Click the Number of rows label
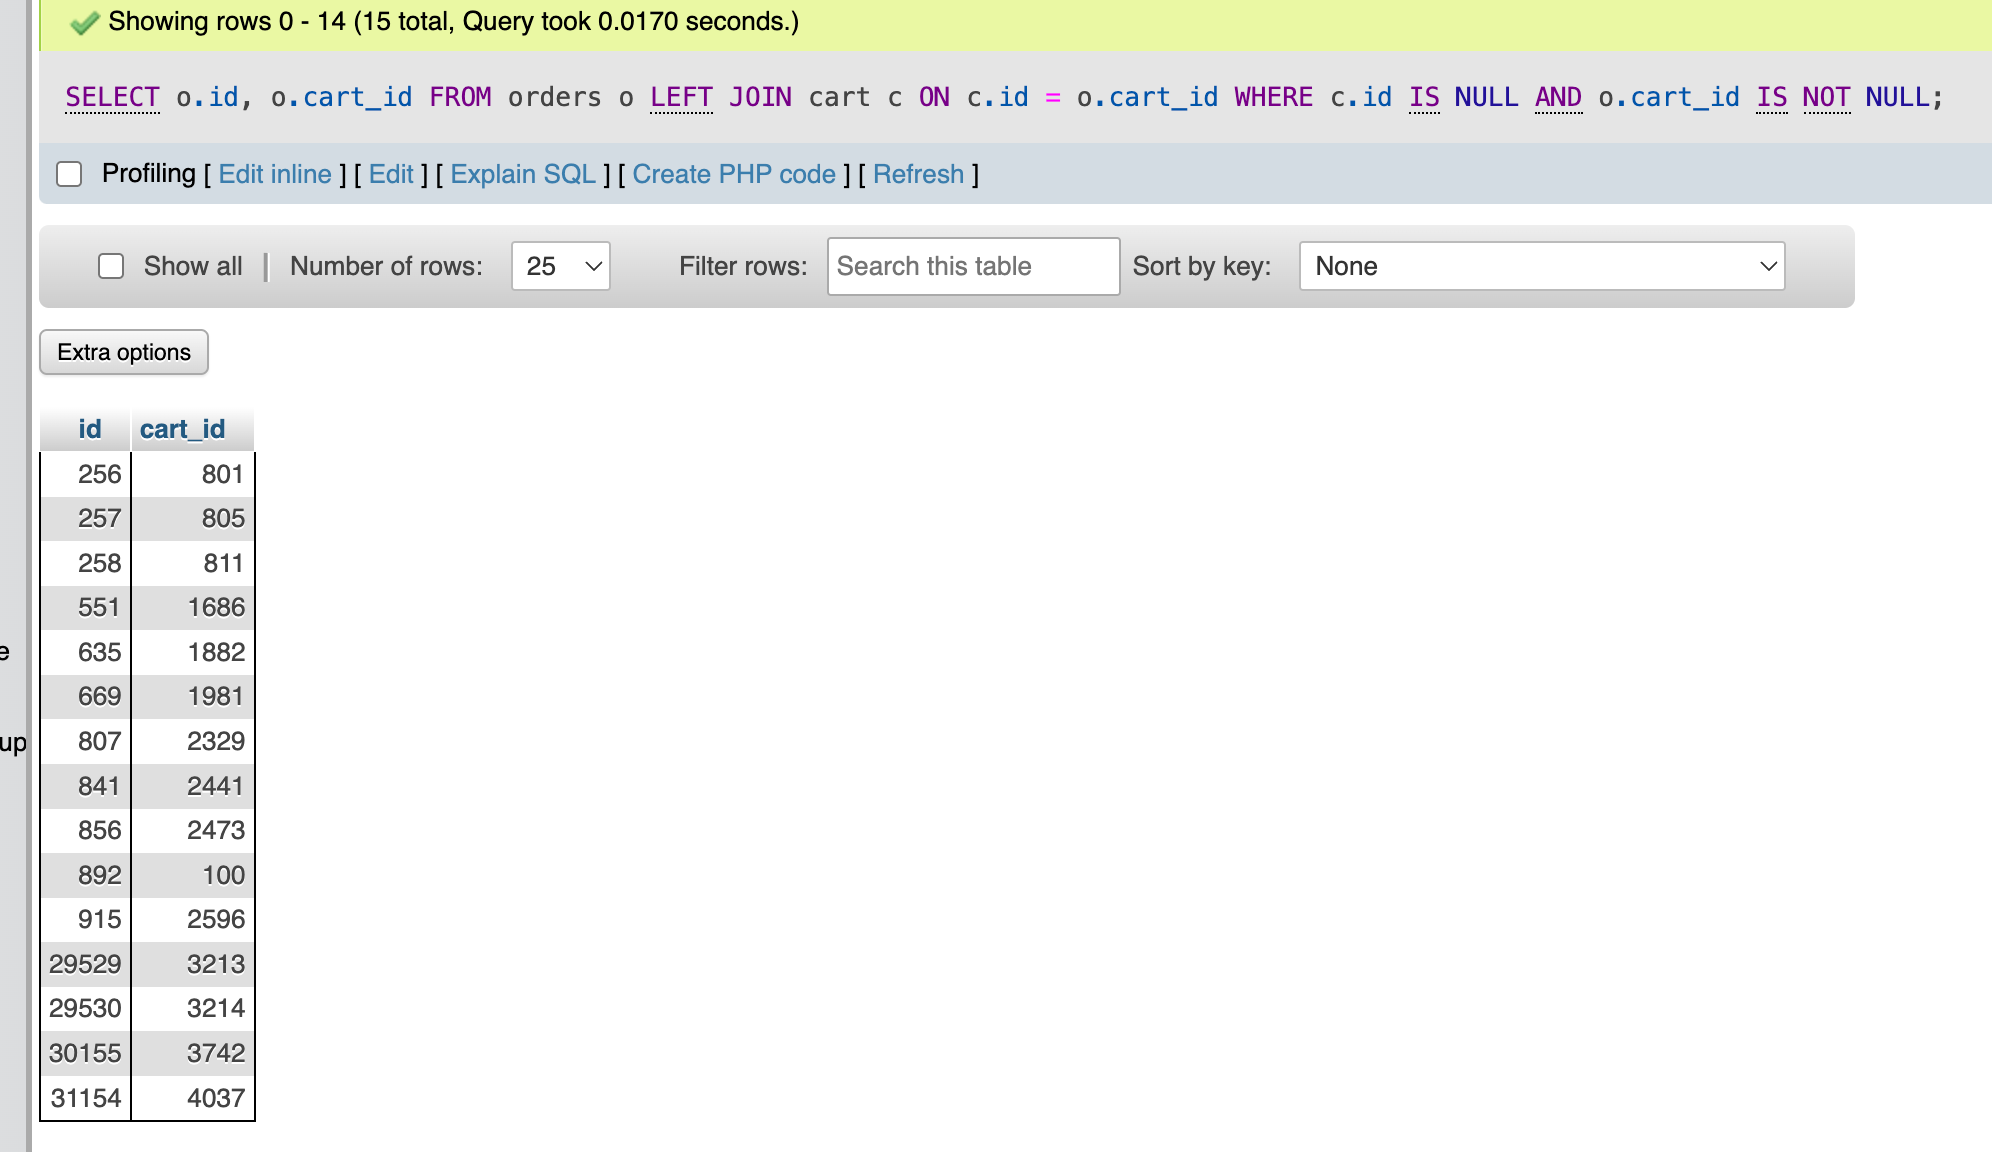 click(x=386, y=266)
